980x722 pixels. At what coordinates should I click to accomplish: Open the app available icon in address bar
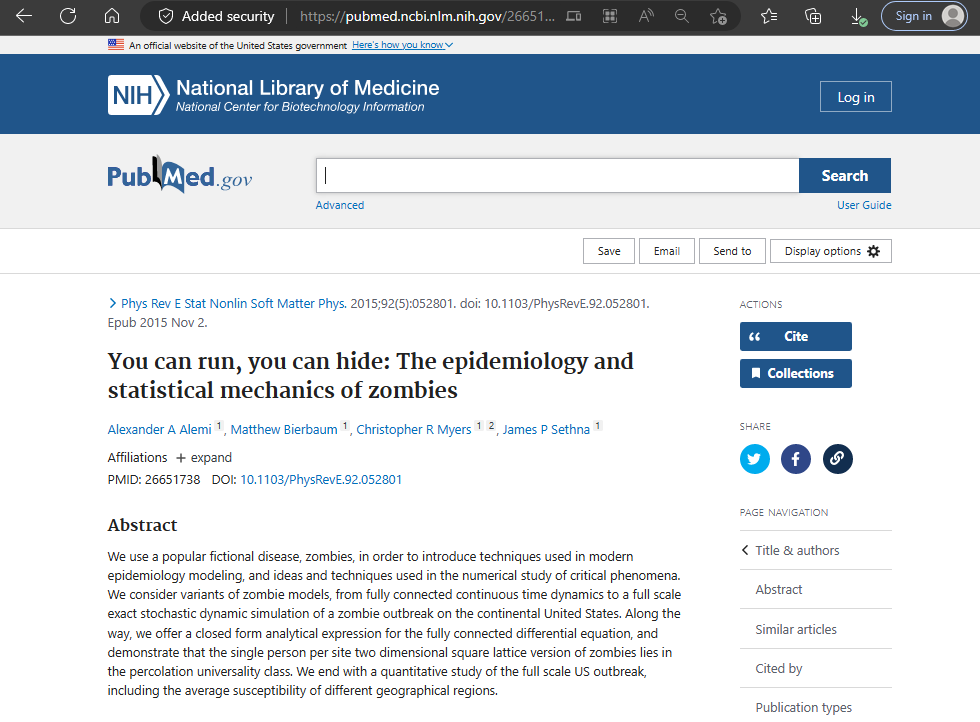[574, 16]
